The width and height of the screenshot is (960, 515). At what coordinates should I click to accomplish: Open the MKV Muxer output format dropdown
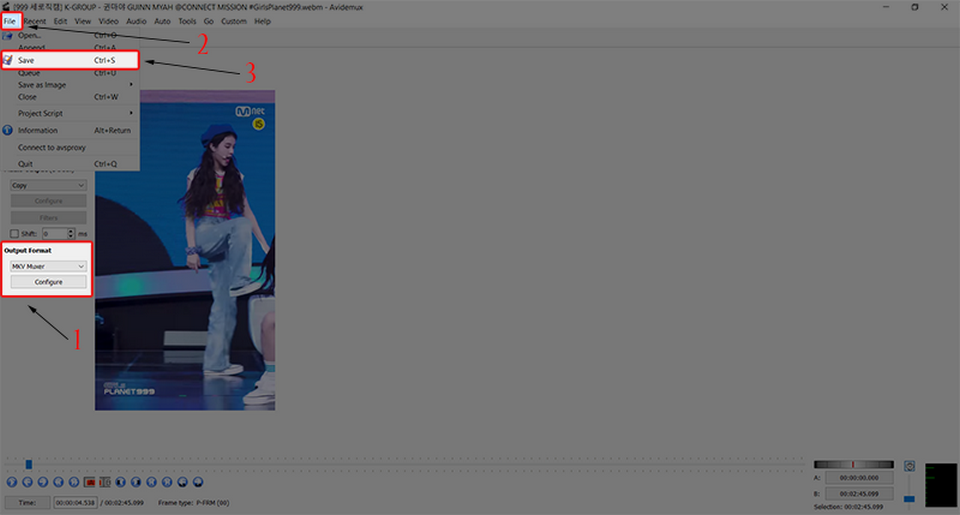pyautogui.click(x=48, y=266)
